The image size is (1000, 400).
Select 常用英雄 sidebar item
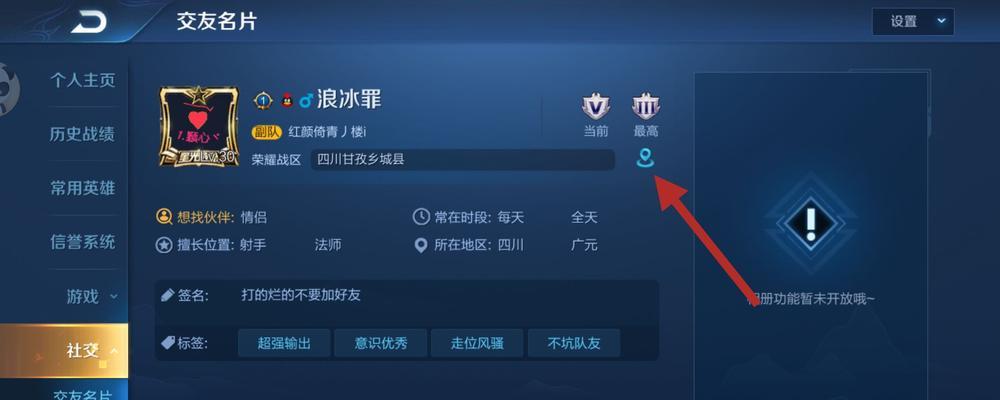(83, 188)
